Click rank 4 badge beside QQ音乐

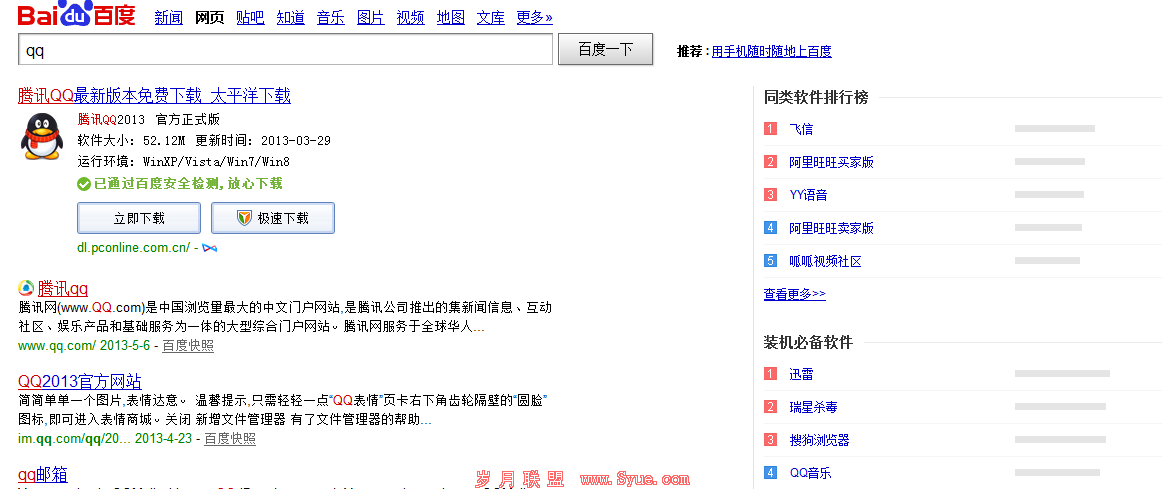coord(770,473)
